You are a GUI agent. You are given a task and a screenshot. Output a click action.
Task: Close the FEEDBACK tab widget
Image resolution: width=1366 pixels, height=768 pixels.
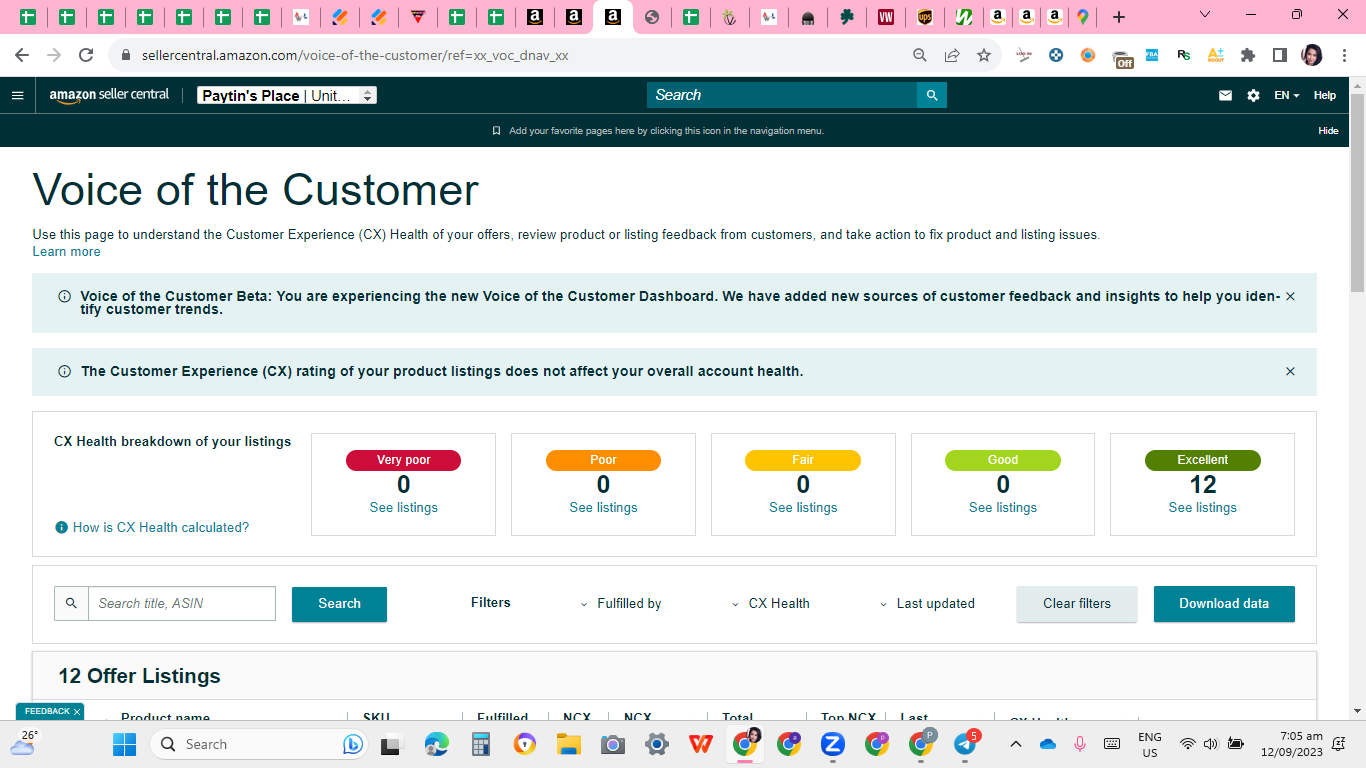click(76, 712)
